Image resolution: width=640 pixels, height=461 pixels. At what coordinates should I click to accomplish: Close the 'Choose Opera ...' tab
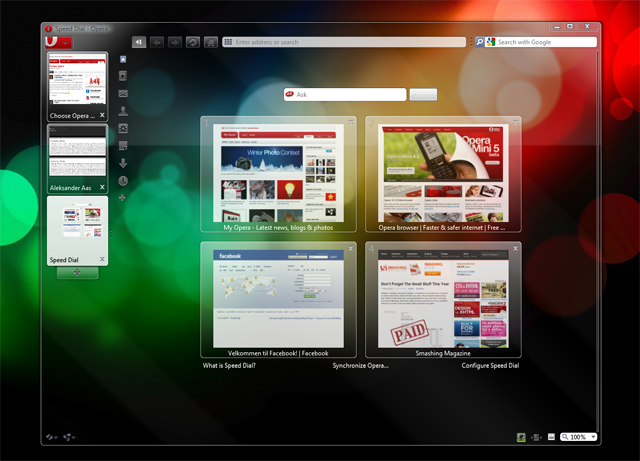(x=102, y=115)
